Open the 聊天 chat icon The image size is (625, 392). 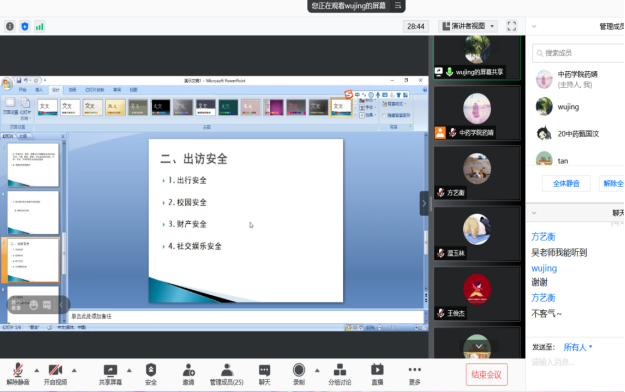click(x=264, y=374)
